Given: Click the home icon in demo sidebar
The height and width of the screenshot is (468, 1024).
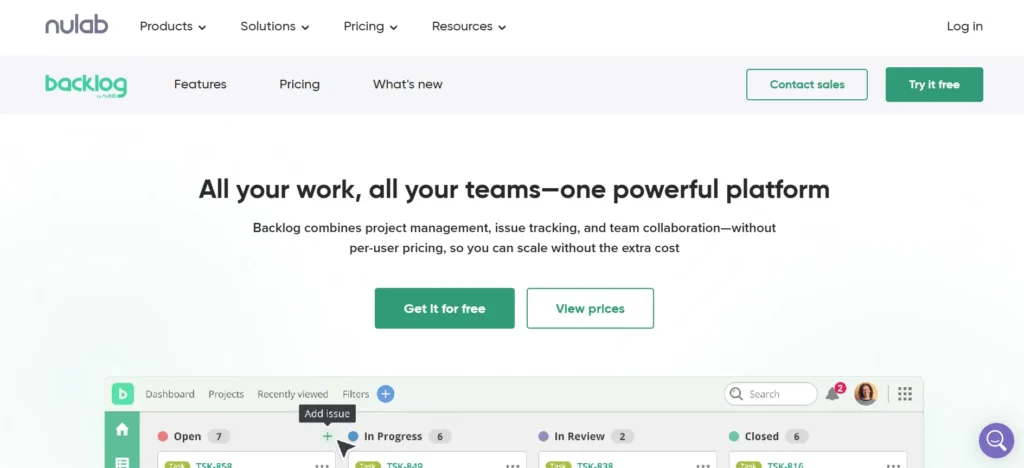Looking at the screenshot, I should click(122, 429).
